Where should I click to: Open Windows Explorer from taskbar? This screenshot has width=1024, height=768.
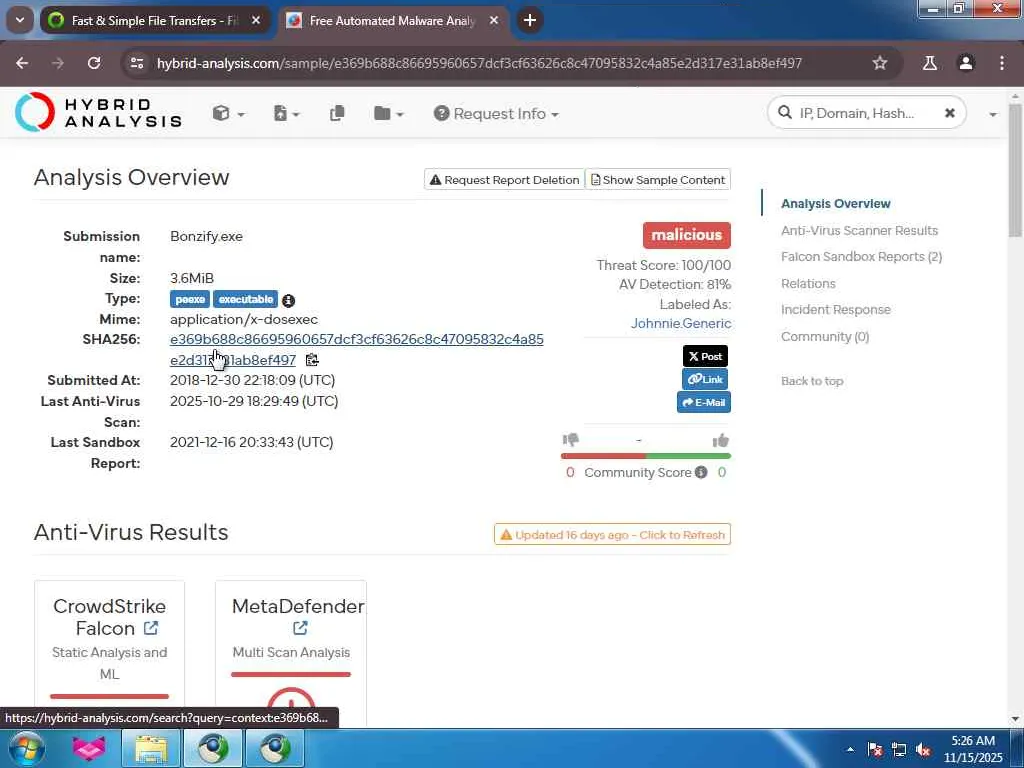pyautogui.click(x=152, y=748)
